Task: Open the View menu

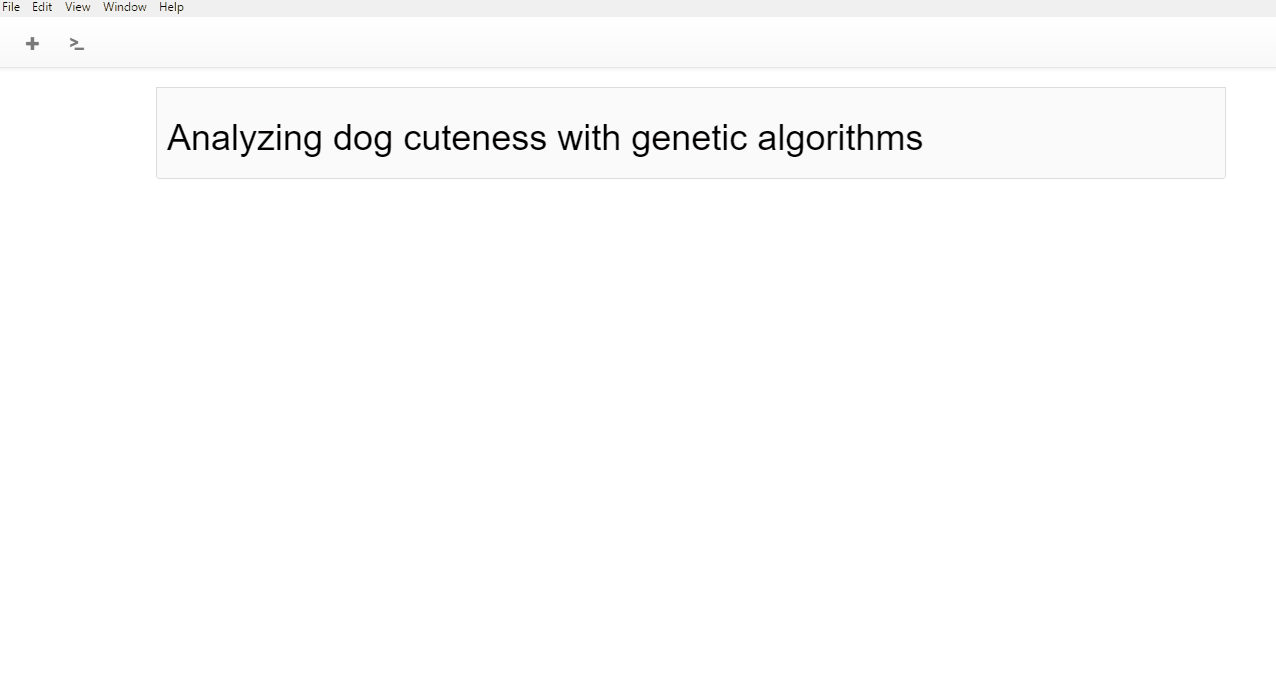Action: click(x=78, y=7)
